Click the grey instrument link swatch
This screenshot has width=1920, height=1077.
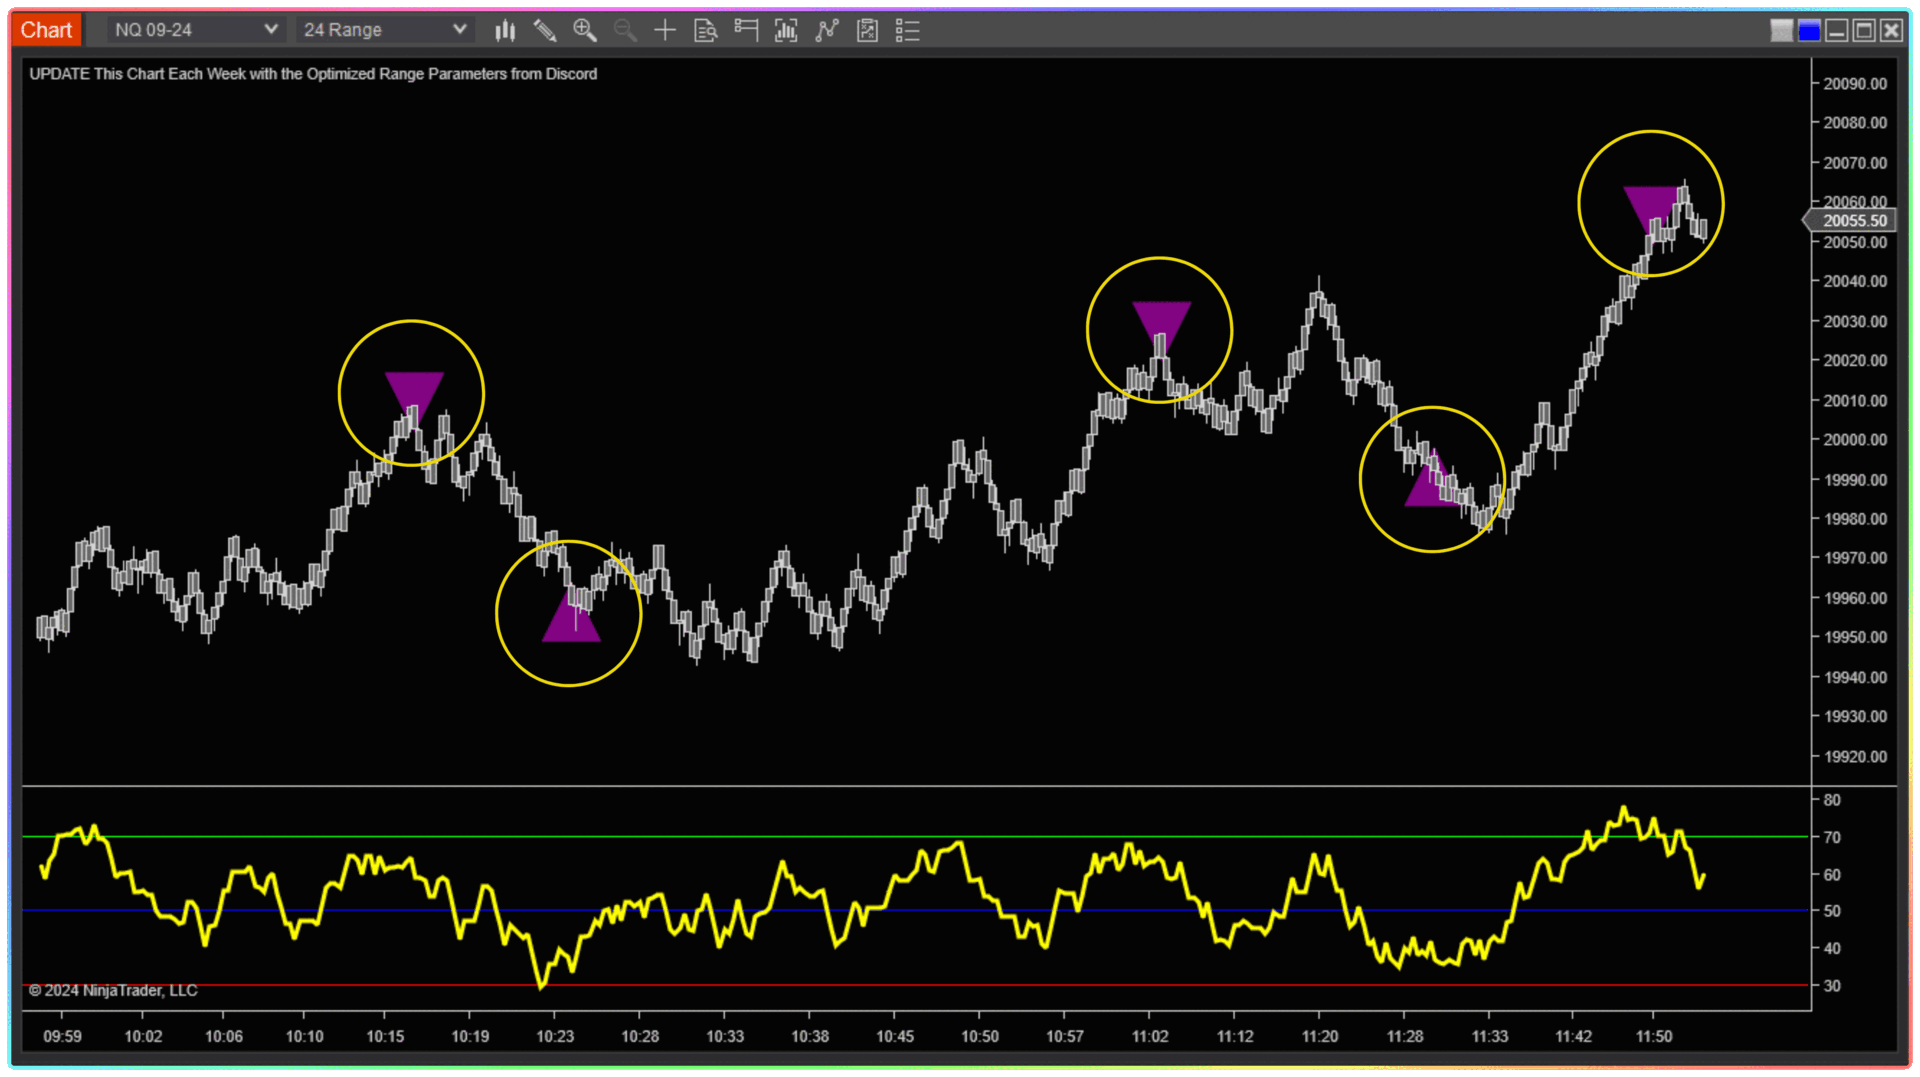click(x=1781, y=31)
